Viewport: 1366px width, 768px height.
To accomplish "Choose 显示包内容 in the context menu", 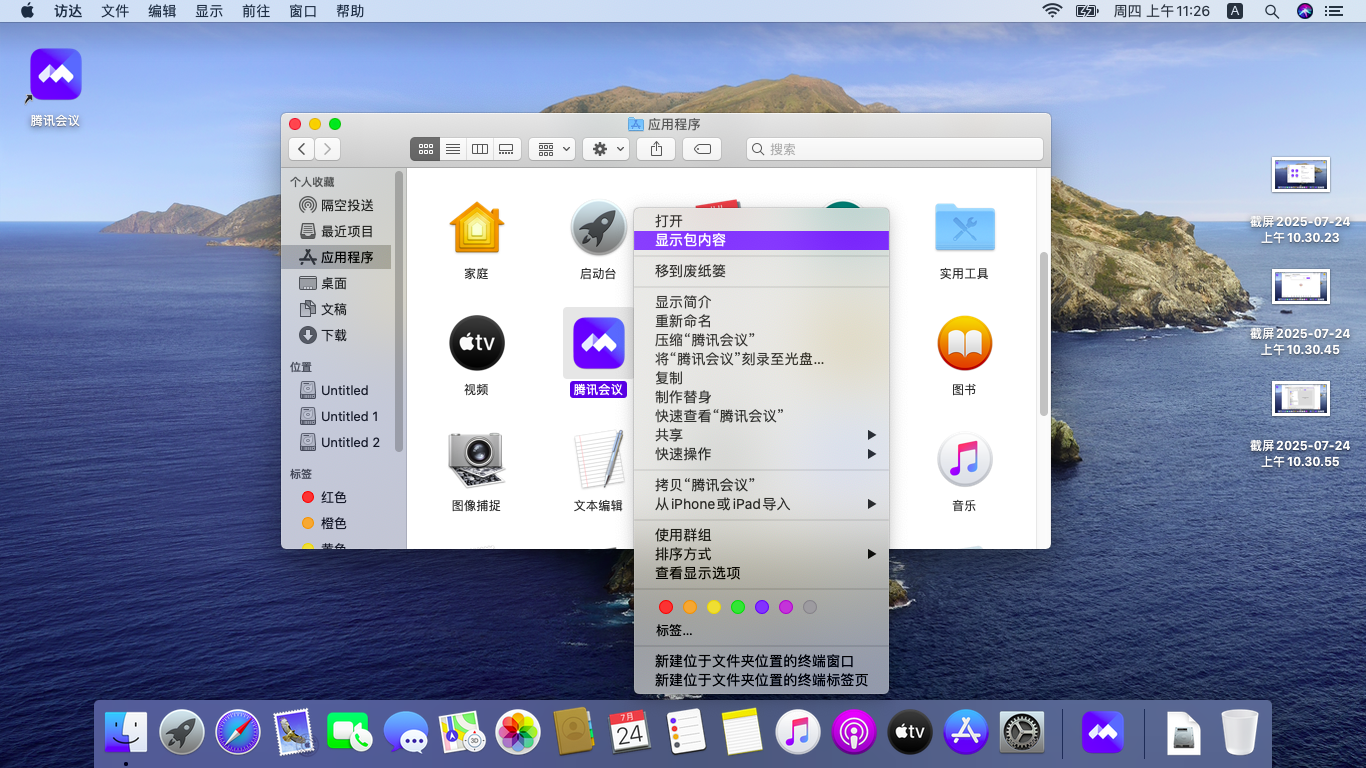I will (x=761, y=240).
